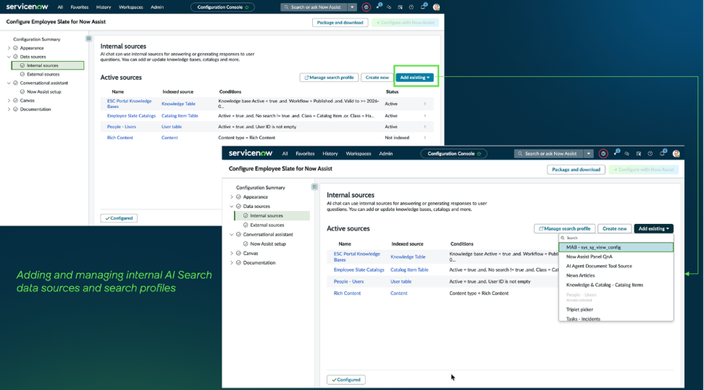Open History menu in front window
The image size is (704, 390).
tap(330, 153)
